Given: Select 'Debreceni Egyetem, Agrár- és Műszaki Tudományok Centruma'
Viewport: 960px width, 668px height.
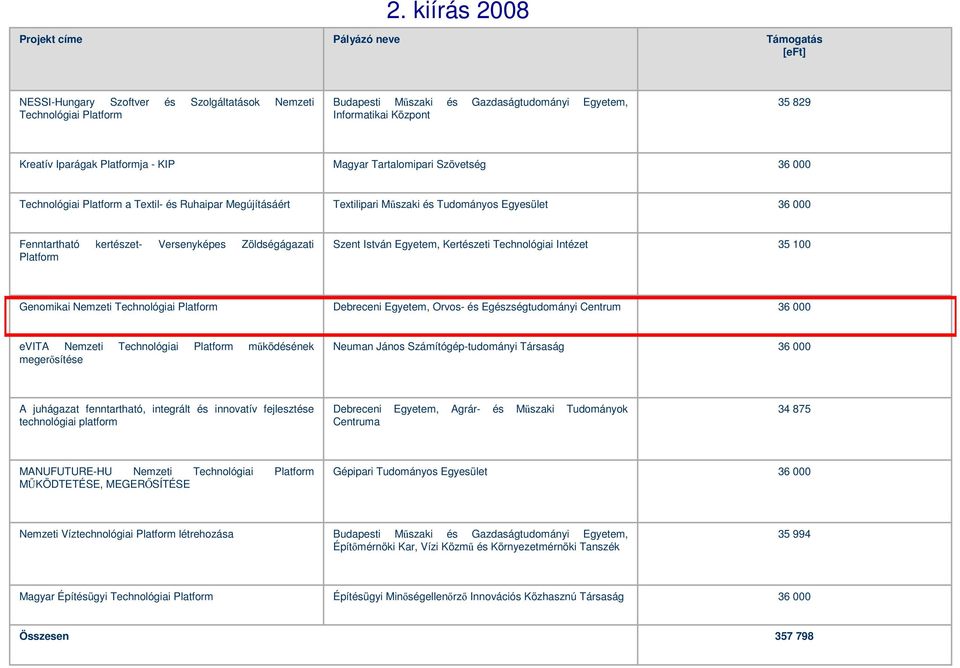Looking at the screenshot, I should click(480, 415).
